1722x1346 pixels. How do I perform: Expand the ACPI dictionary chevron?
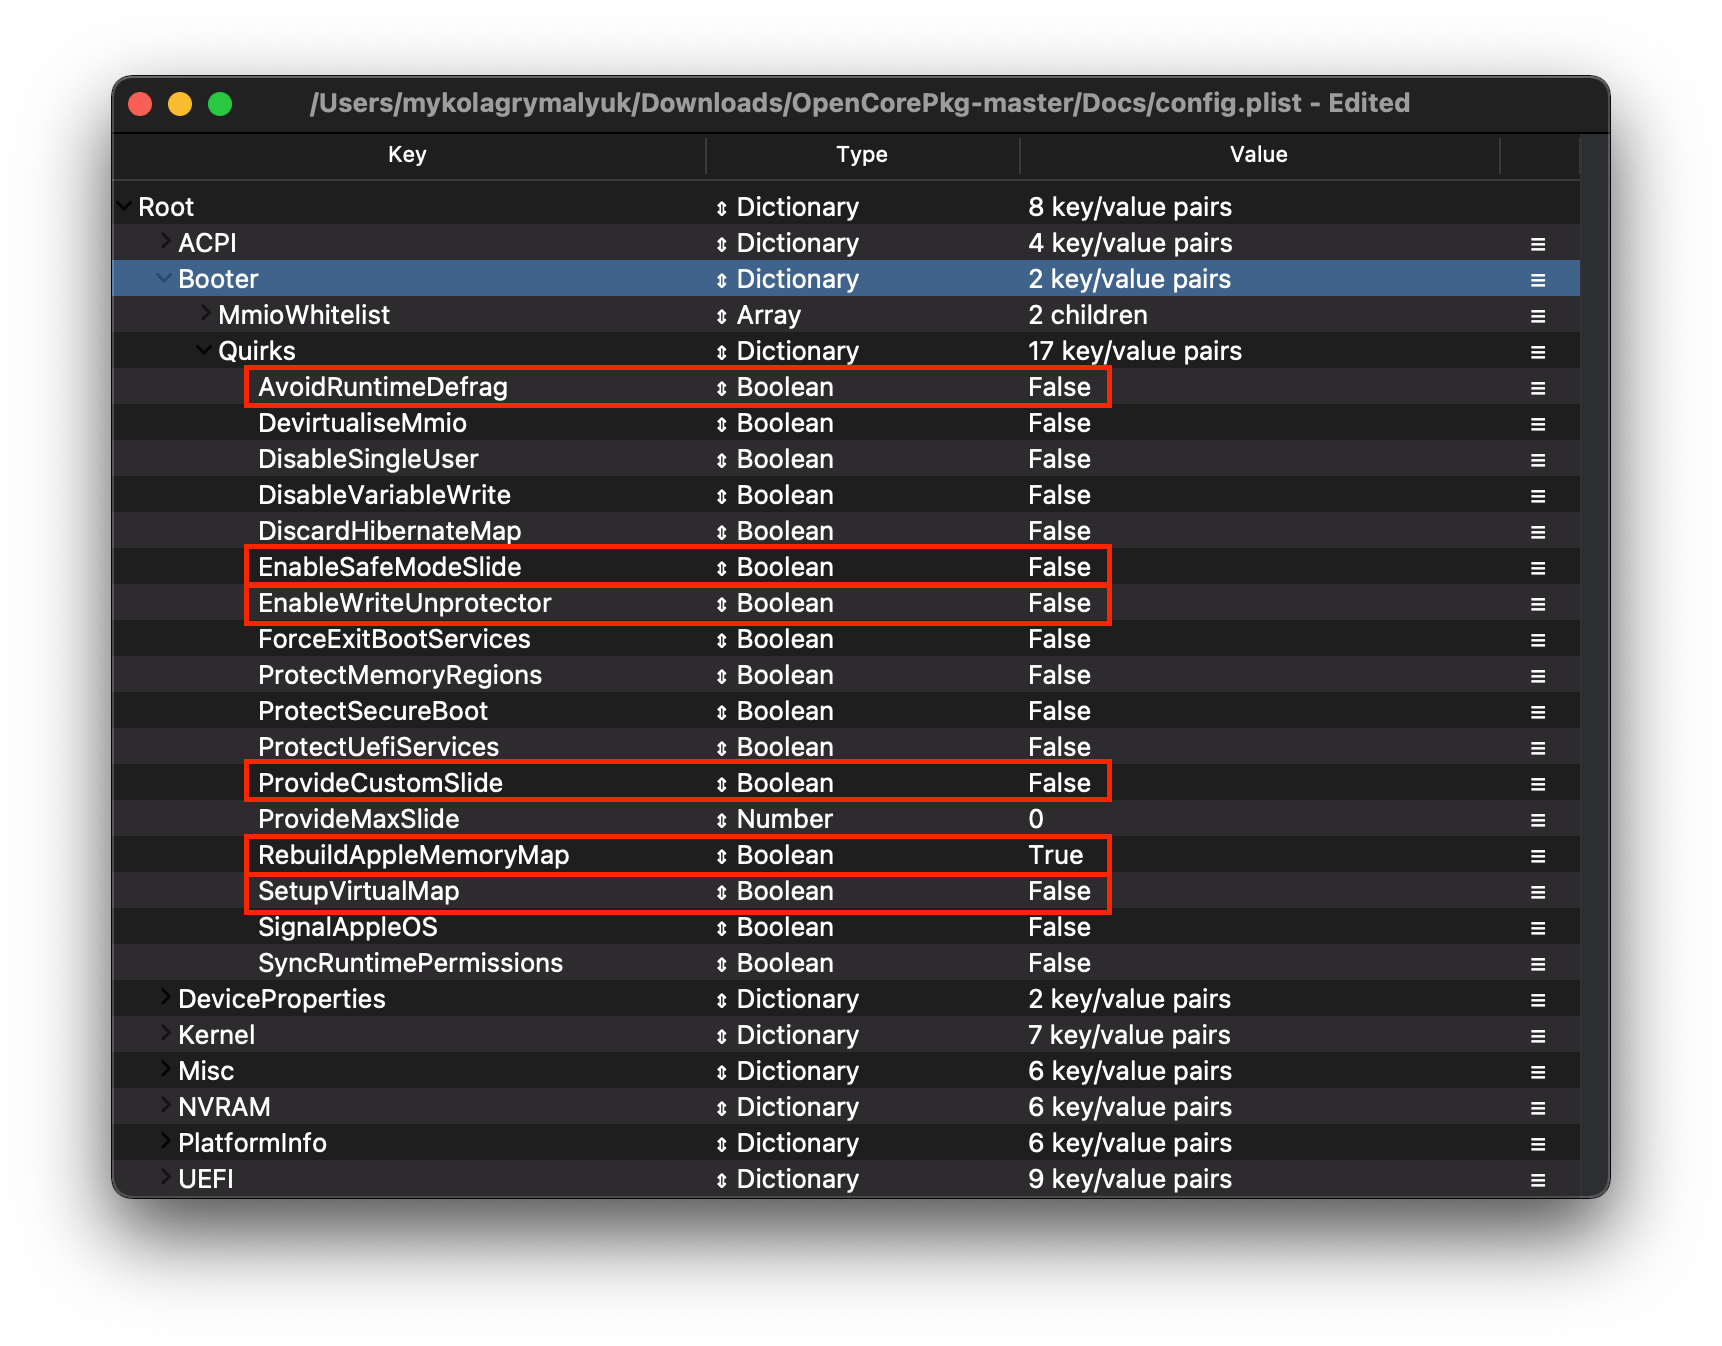coord(165,241)
